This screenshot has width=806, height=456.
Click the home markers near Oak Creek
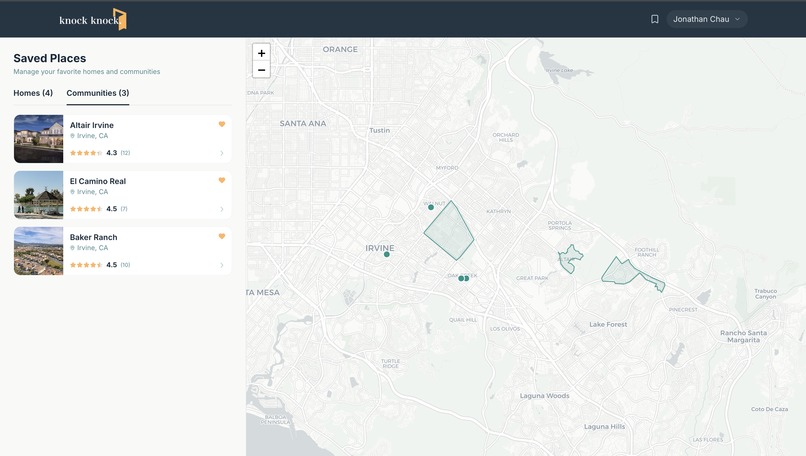tap(464, 278)
